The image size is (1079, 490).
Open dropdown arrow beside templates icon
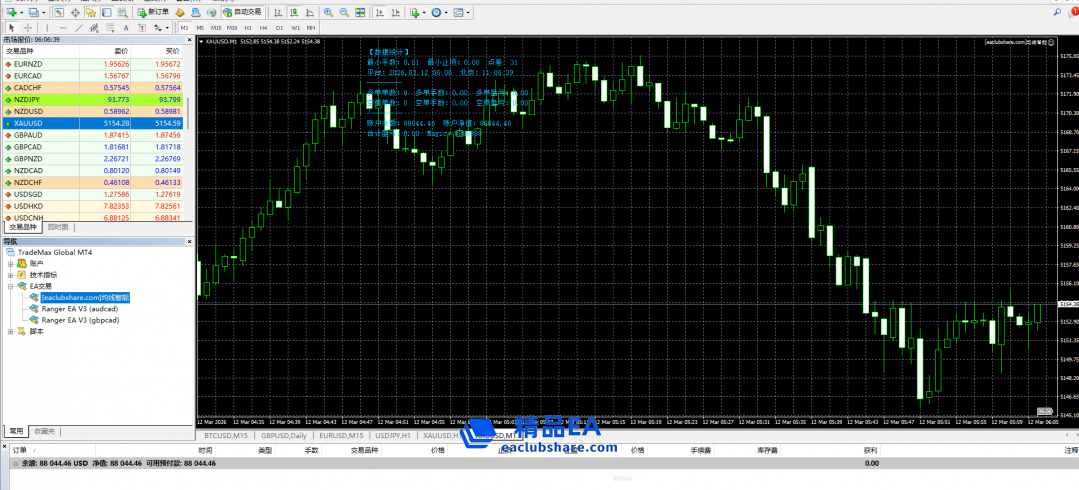pyautogui.click(x=468, y=12)
